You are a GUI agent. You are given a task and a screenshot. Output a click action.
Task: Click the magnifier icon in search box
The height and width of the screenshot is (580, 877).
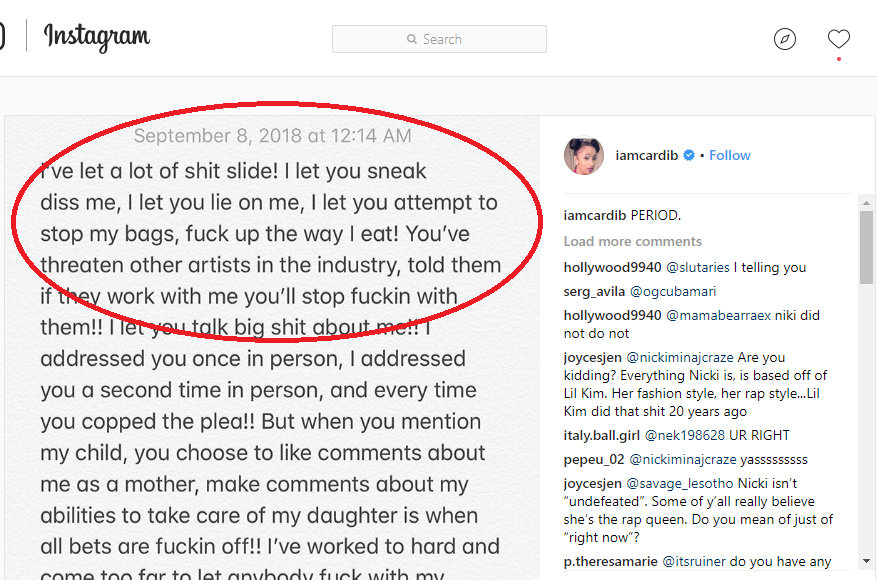click(x=412, y=39)
